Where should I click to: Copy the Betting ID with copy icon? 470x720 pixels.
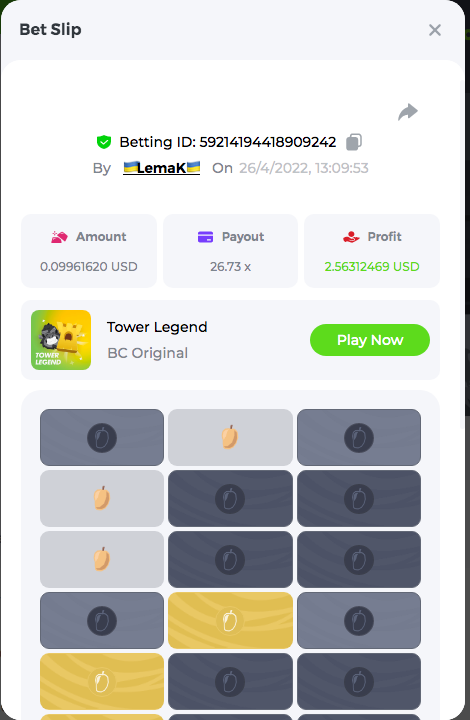[x=353, y=142]
